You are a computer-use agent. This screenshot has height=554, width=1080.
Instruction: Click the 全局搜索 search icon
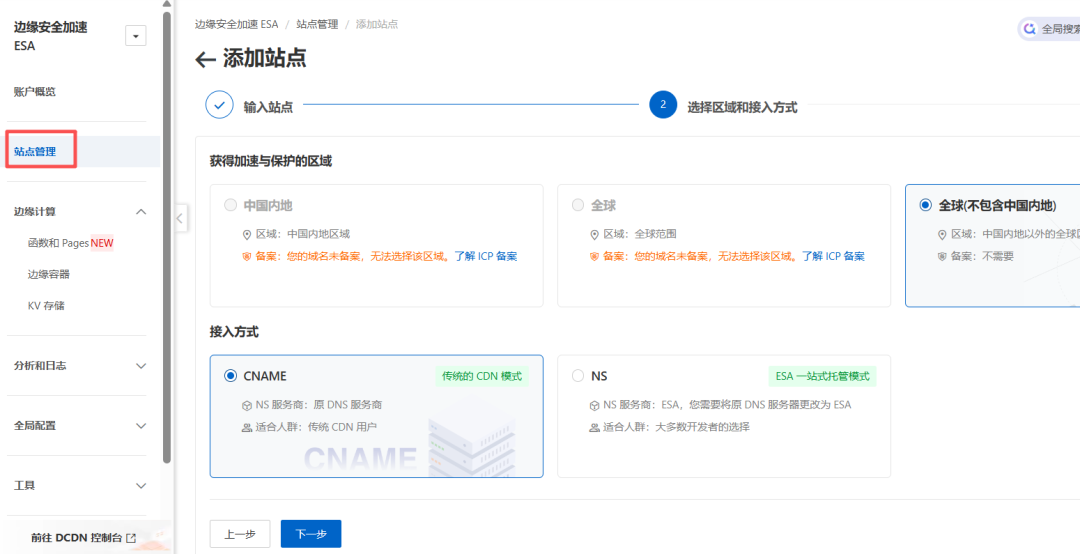tap(1029, 29)
